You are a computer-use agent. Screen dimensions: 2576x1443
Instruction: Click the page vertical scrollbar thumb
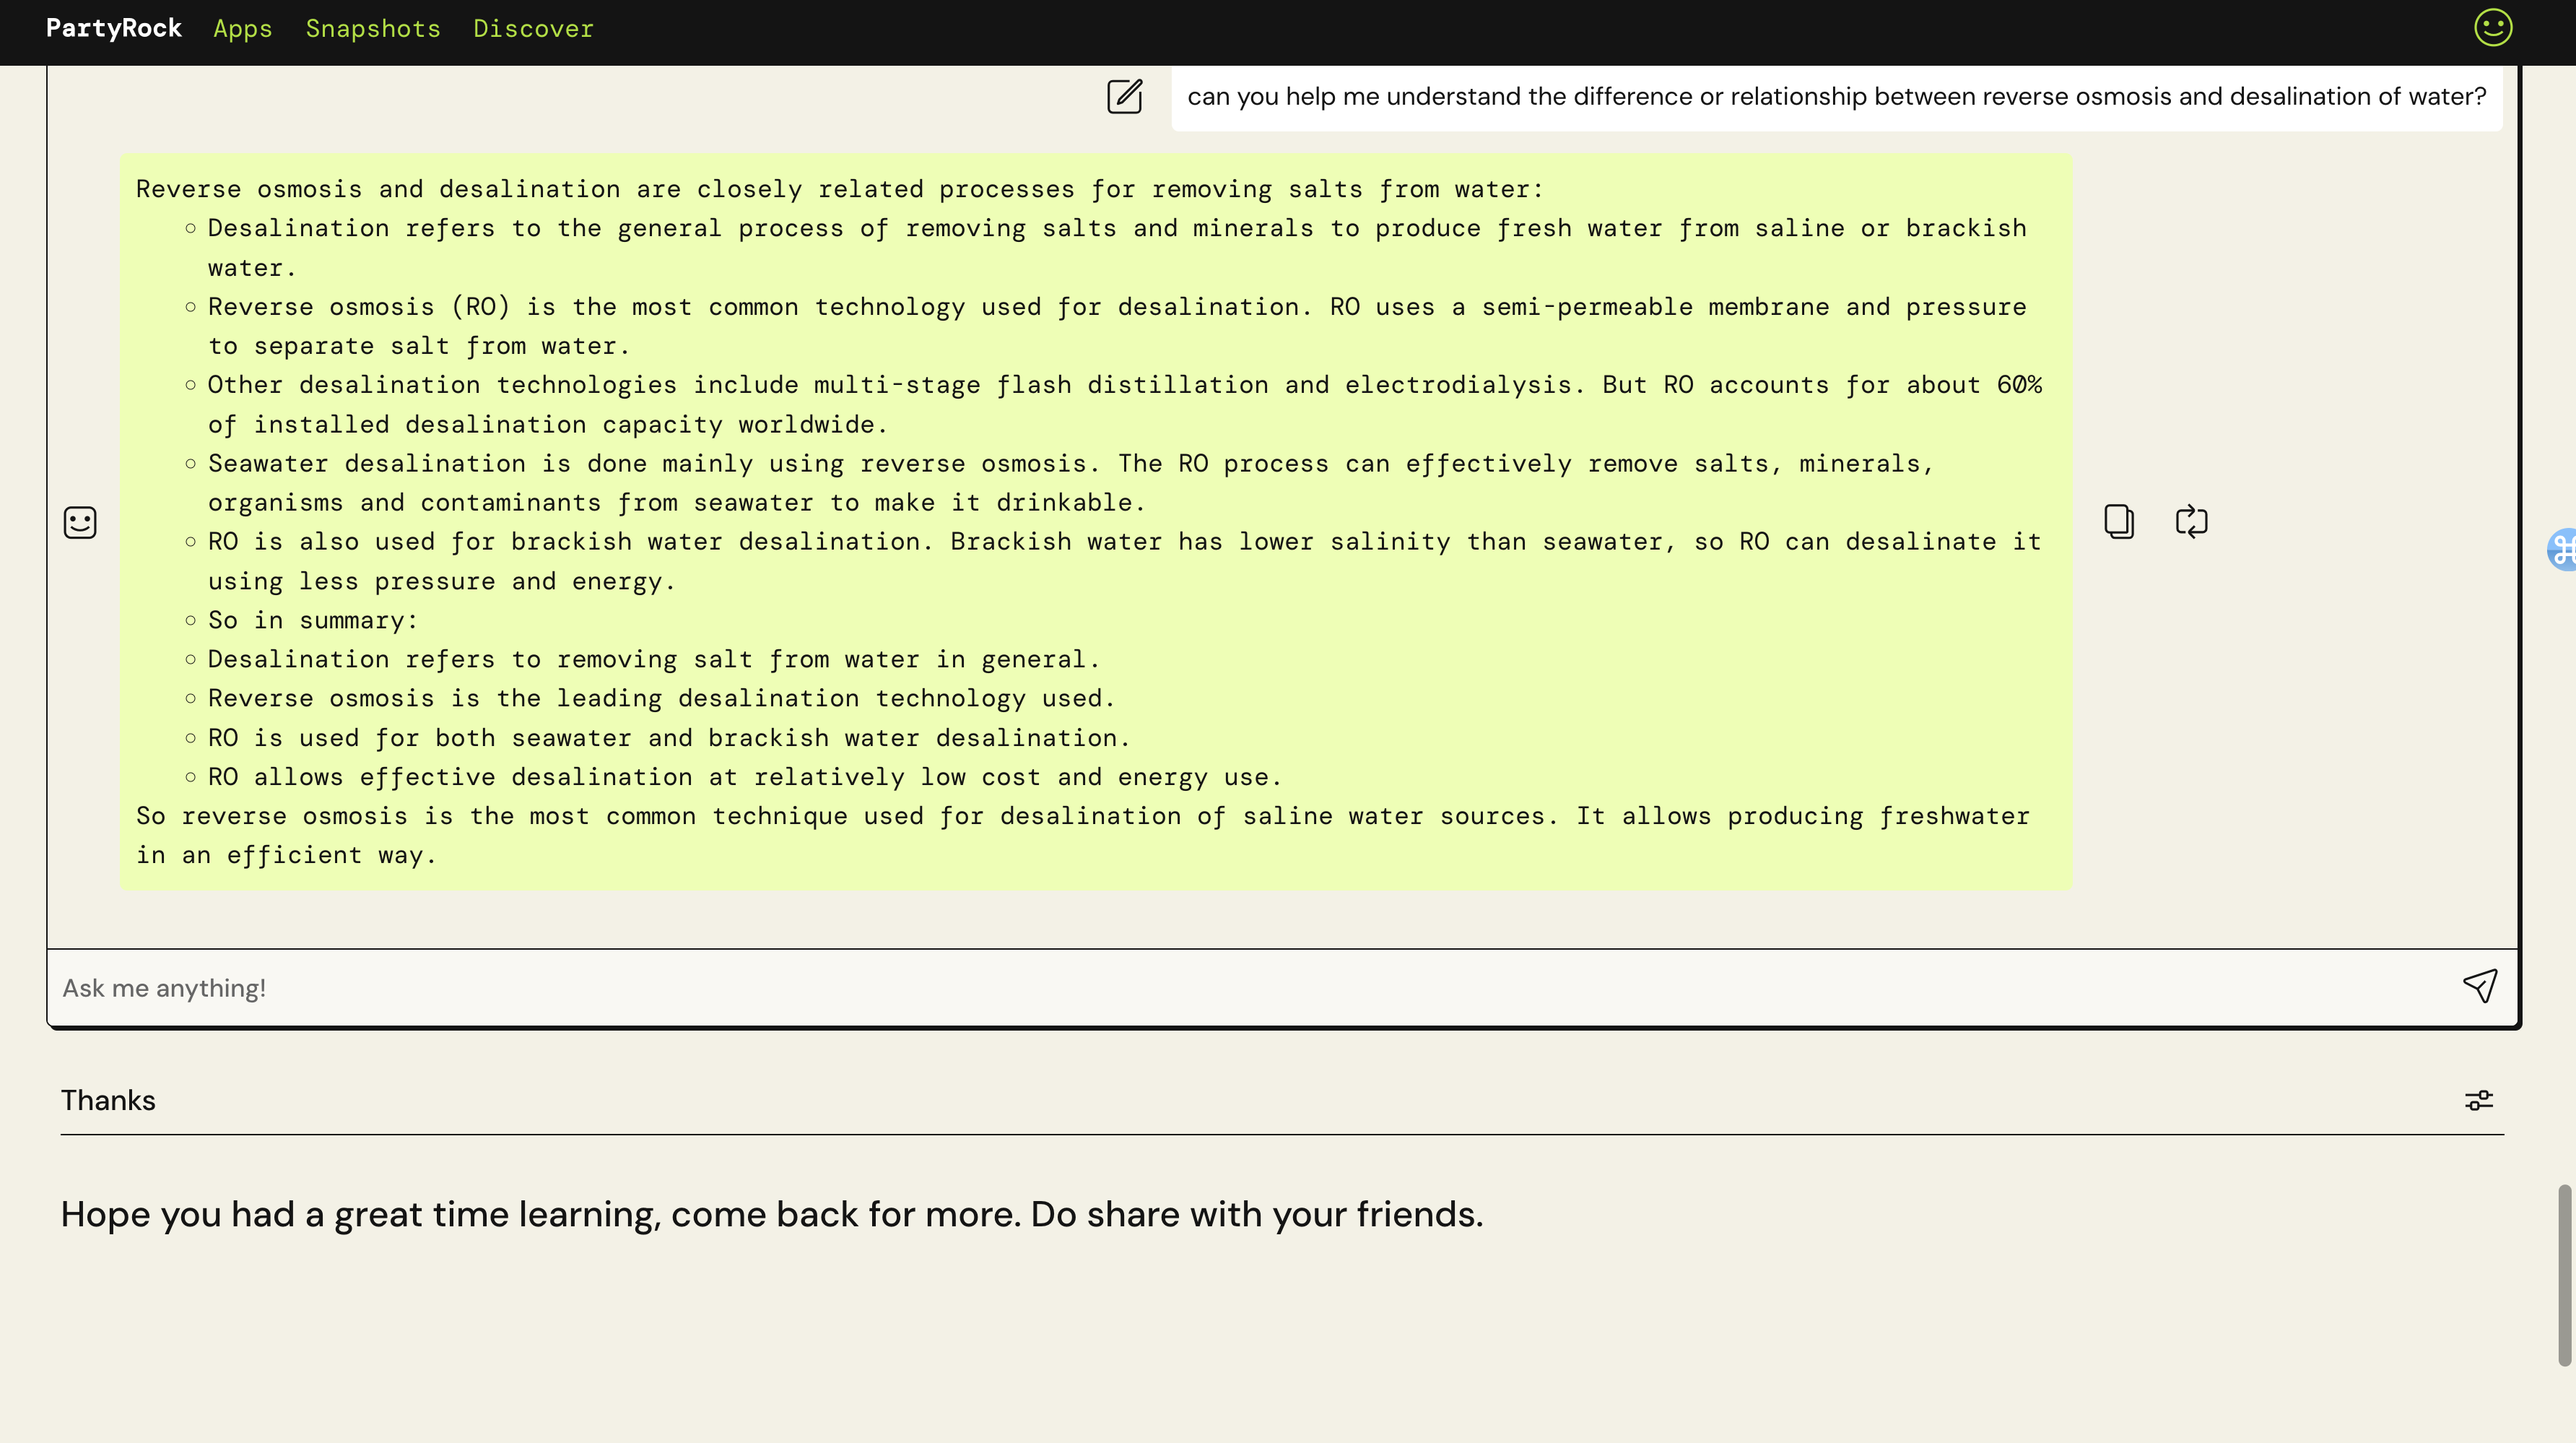(2564, 1274)
